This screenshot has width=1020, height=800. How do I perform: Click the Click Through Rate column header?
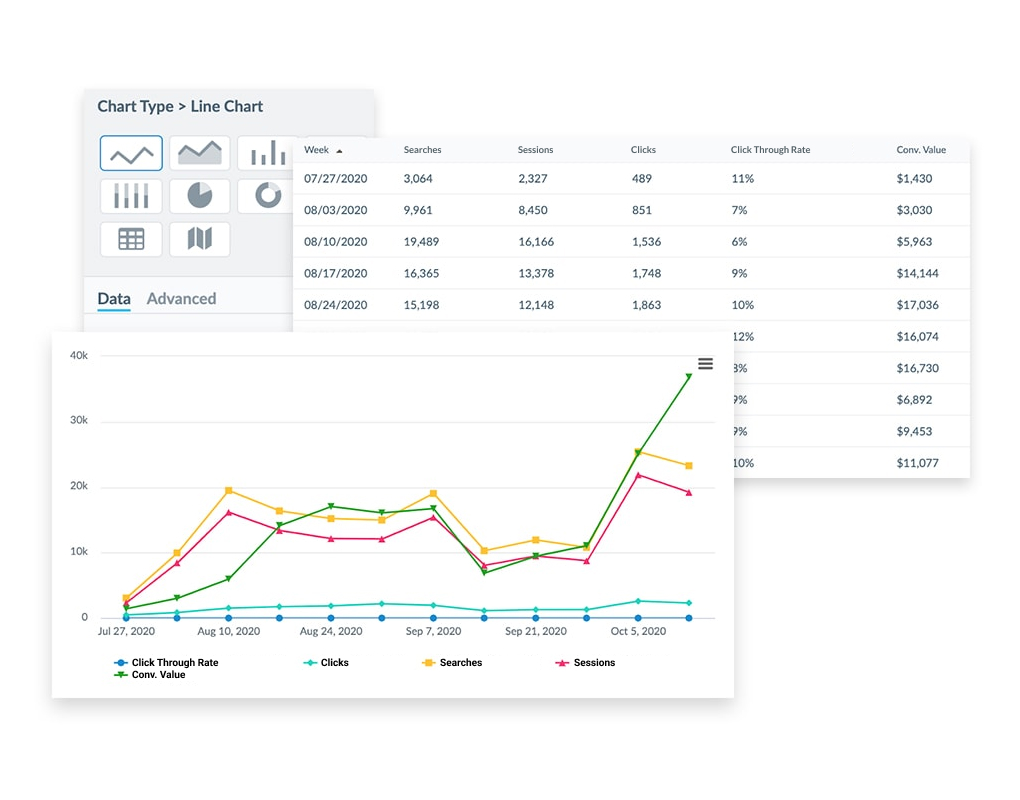[x=770, y=149]
